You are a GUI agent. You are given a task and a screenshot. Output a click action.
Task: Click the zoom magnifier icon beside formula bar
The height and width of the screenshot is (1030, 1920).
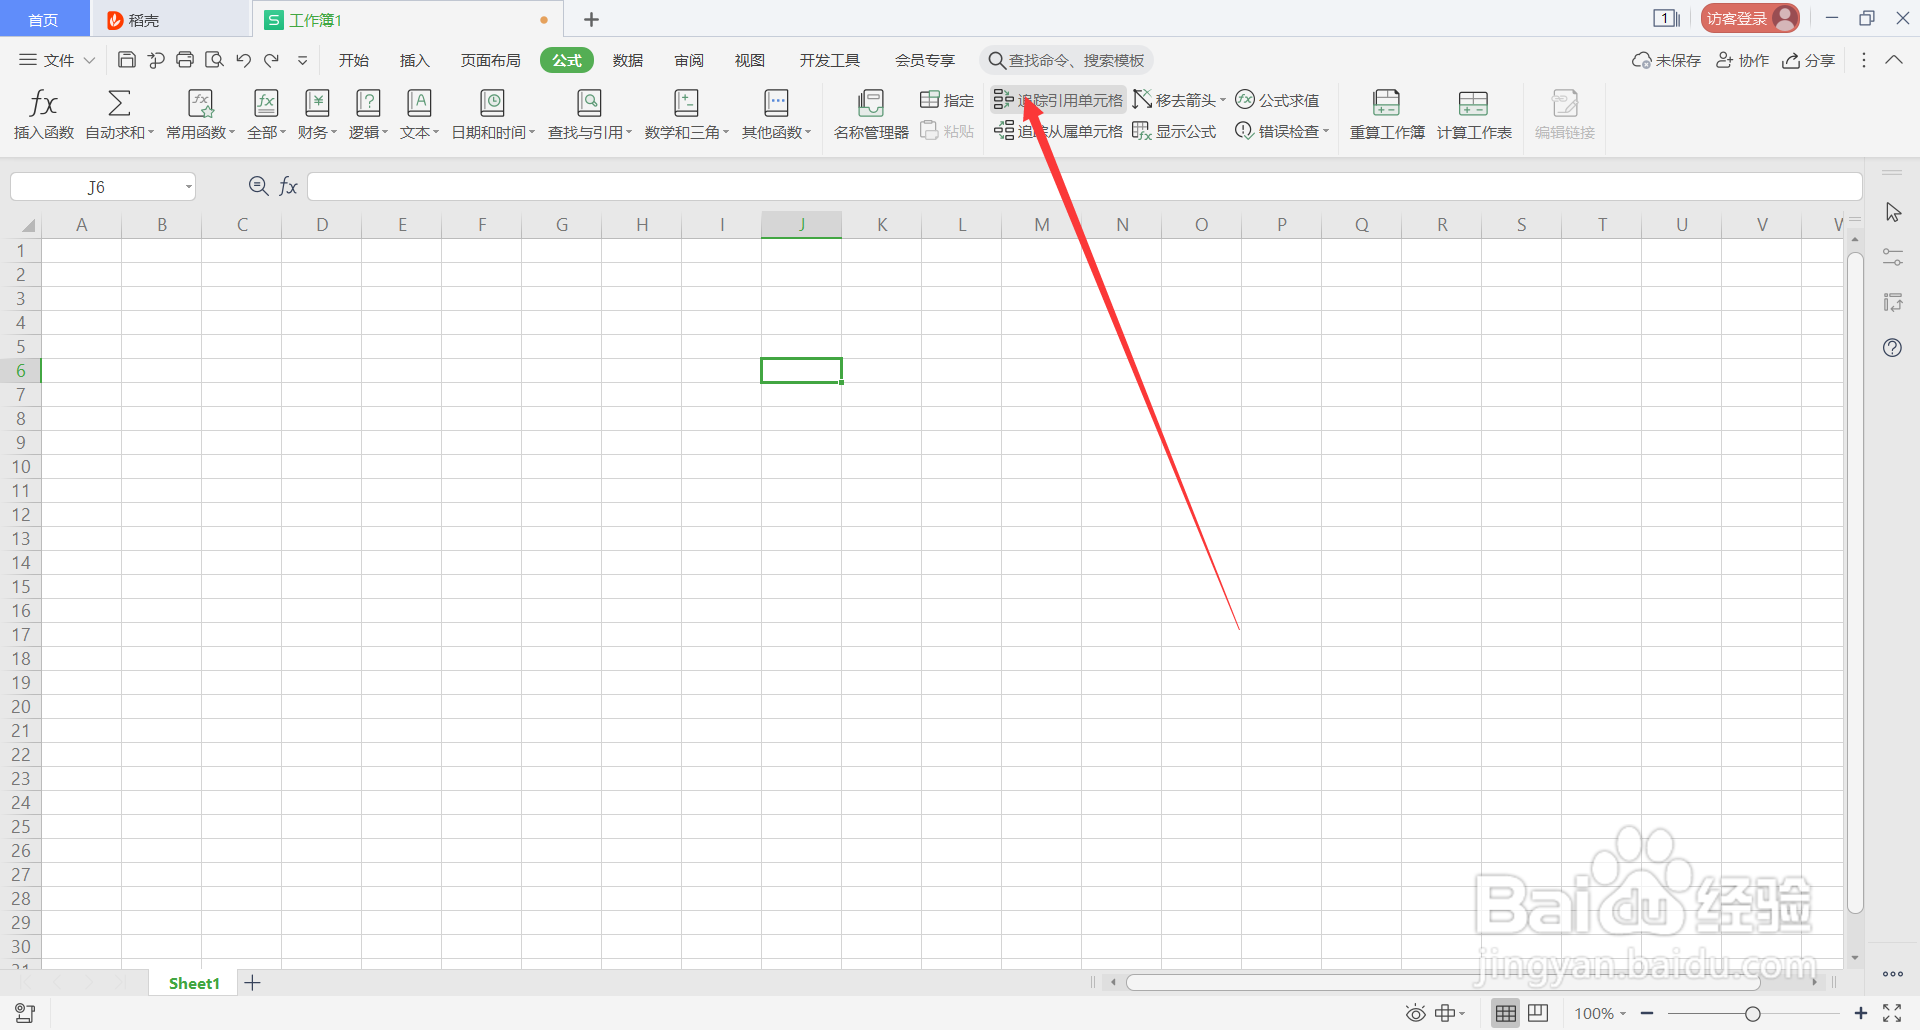tap(258, 186)
